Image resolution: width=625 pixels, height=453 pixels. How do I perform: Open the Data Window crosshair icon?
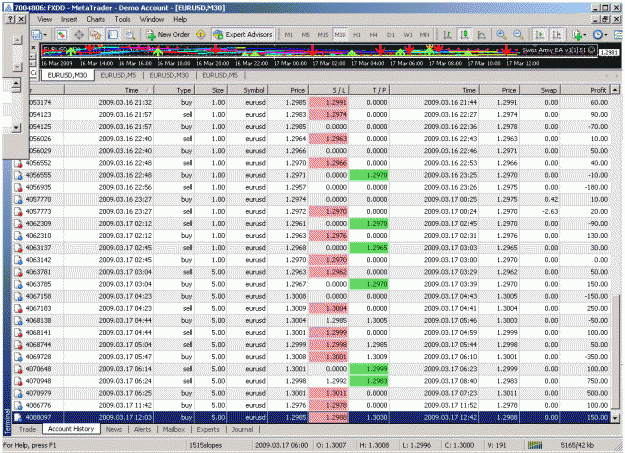[79, 35]
